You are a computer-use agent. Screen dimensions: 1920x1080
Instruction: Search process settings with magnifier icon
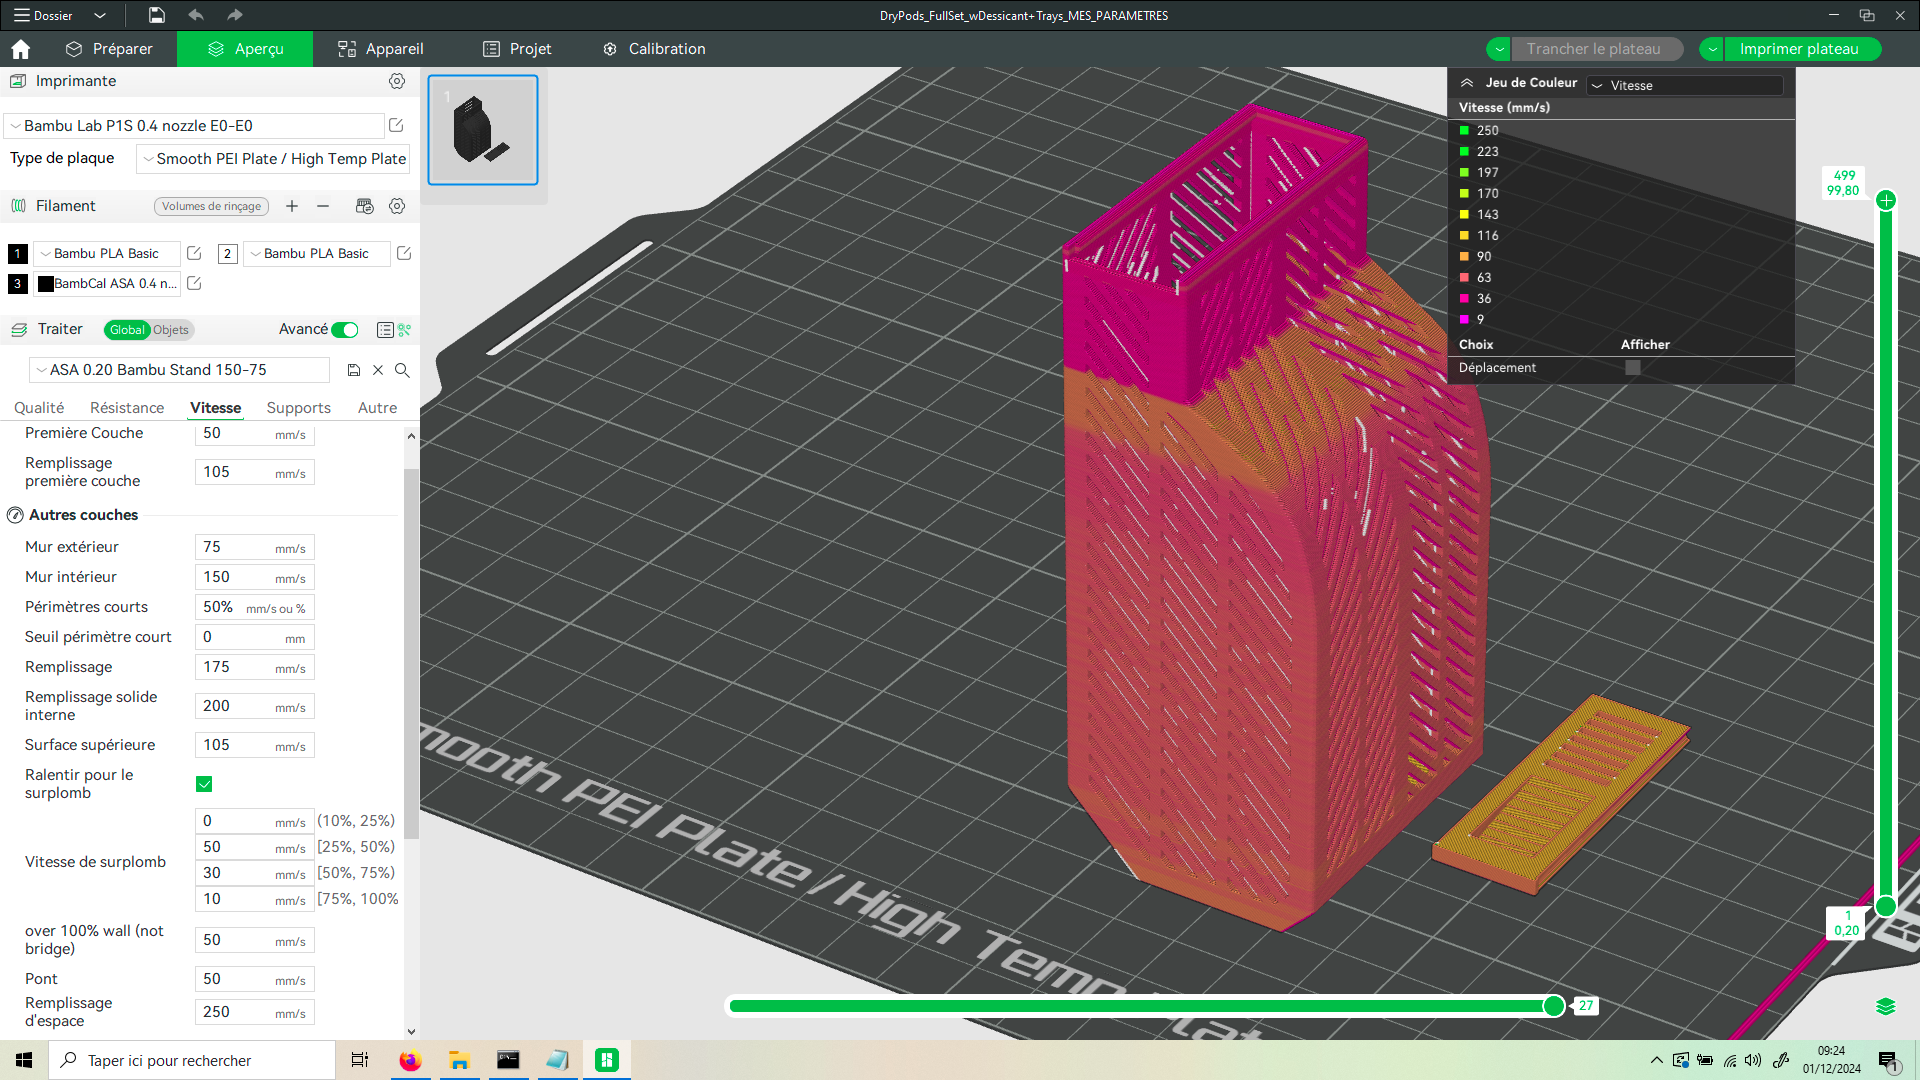click(402, 370)
